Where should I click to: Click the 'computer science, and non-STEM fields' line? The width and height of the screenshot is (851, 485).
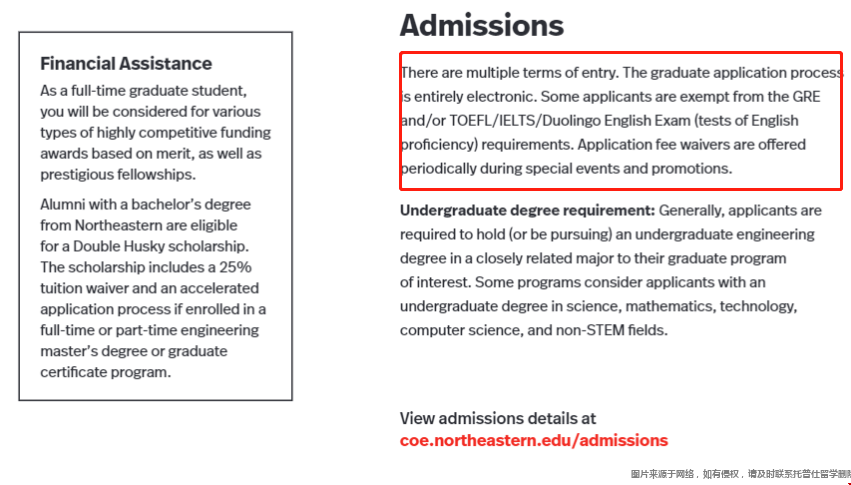[533, 330]
